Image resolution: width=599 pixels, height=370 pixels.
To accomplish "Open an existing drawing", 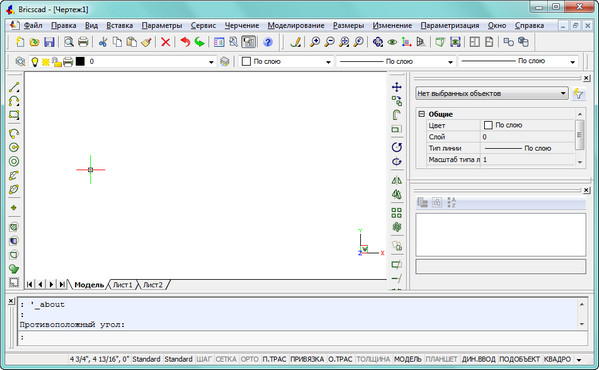I will [34, 42].
